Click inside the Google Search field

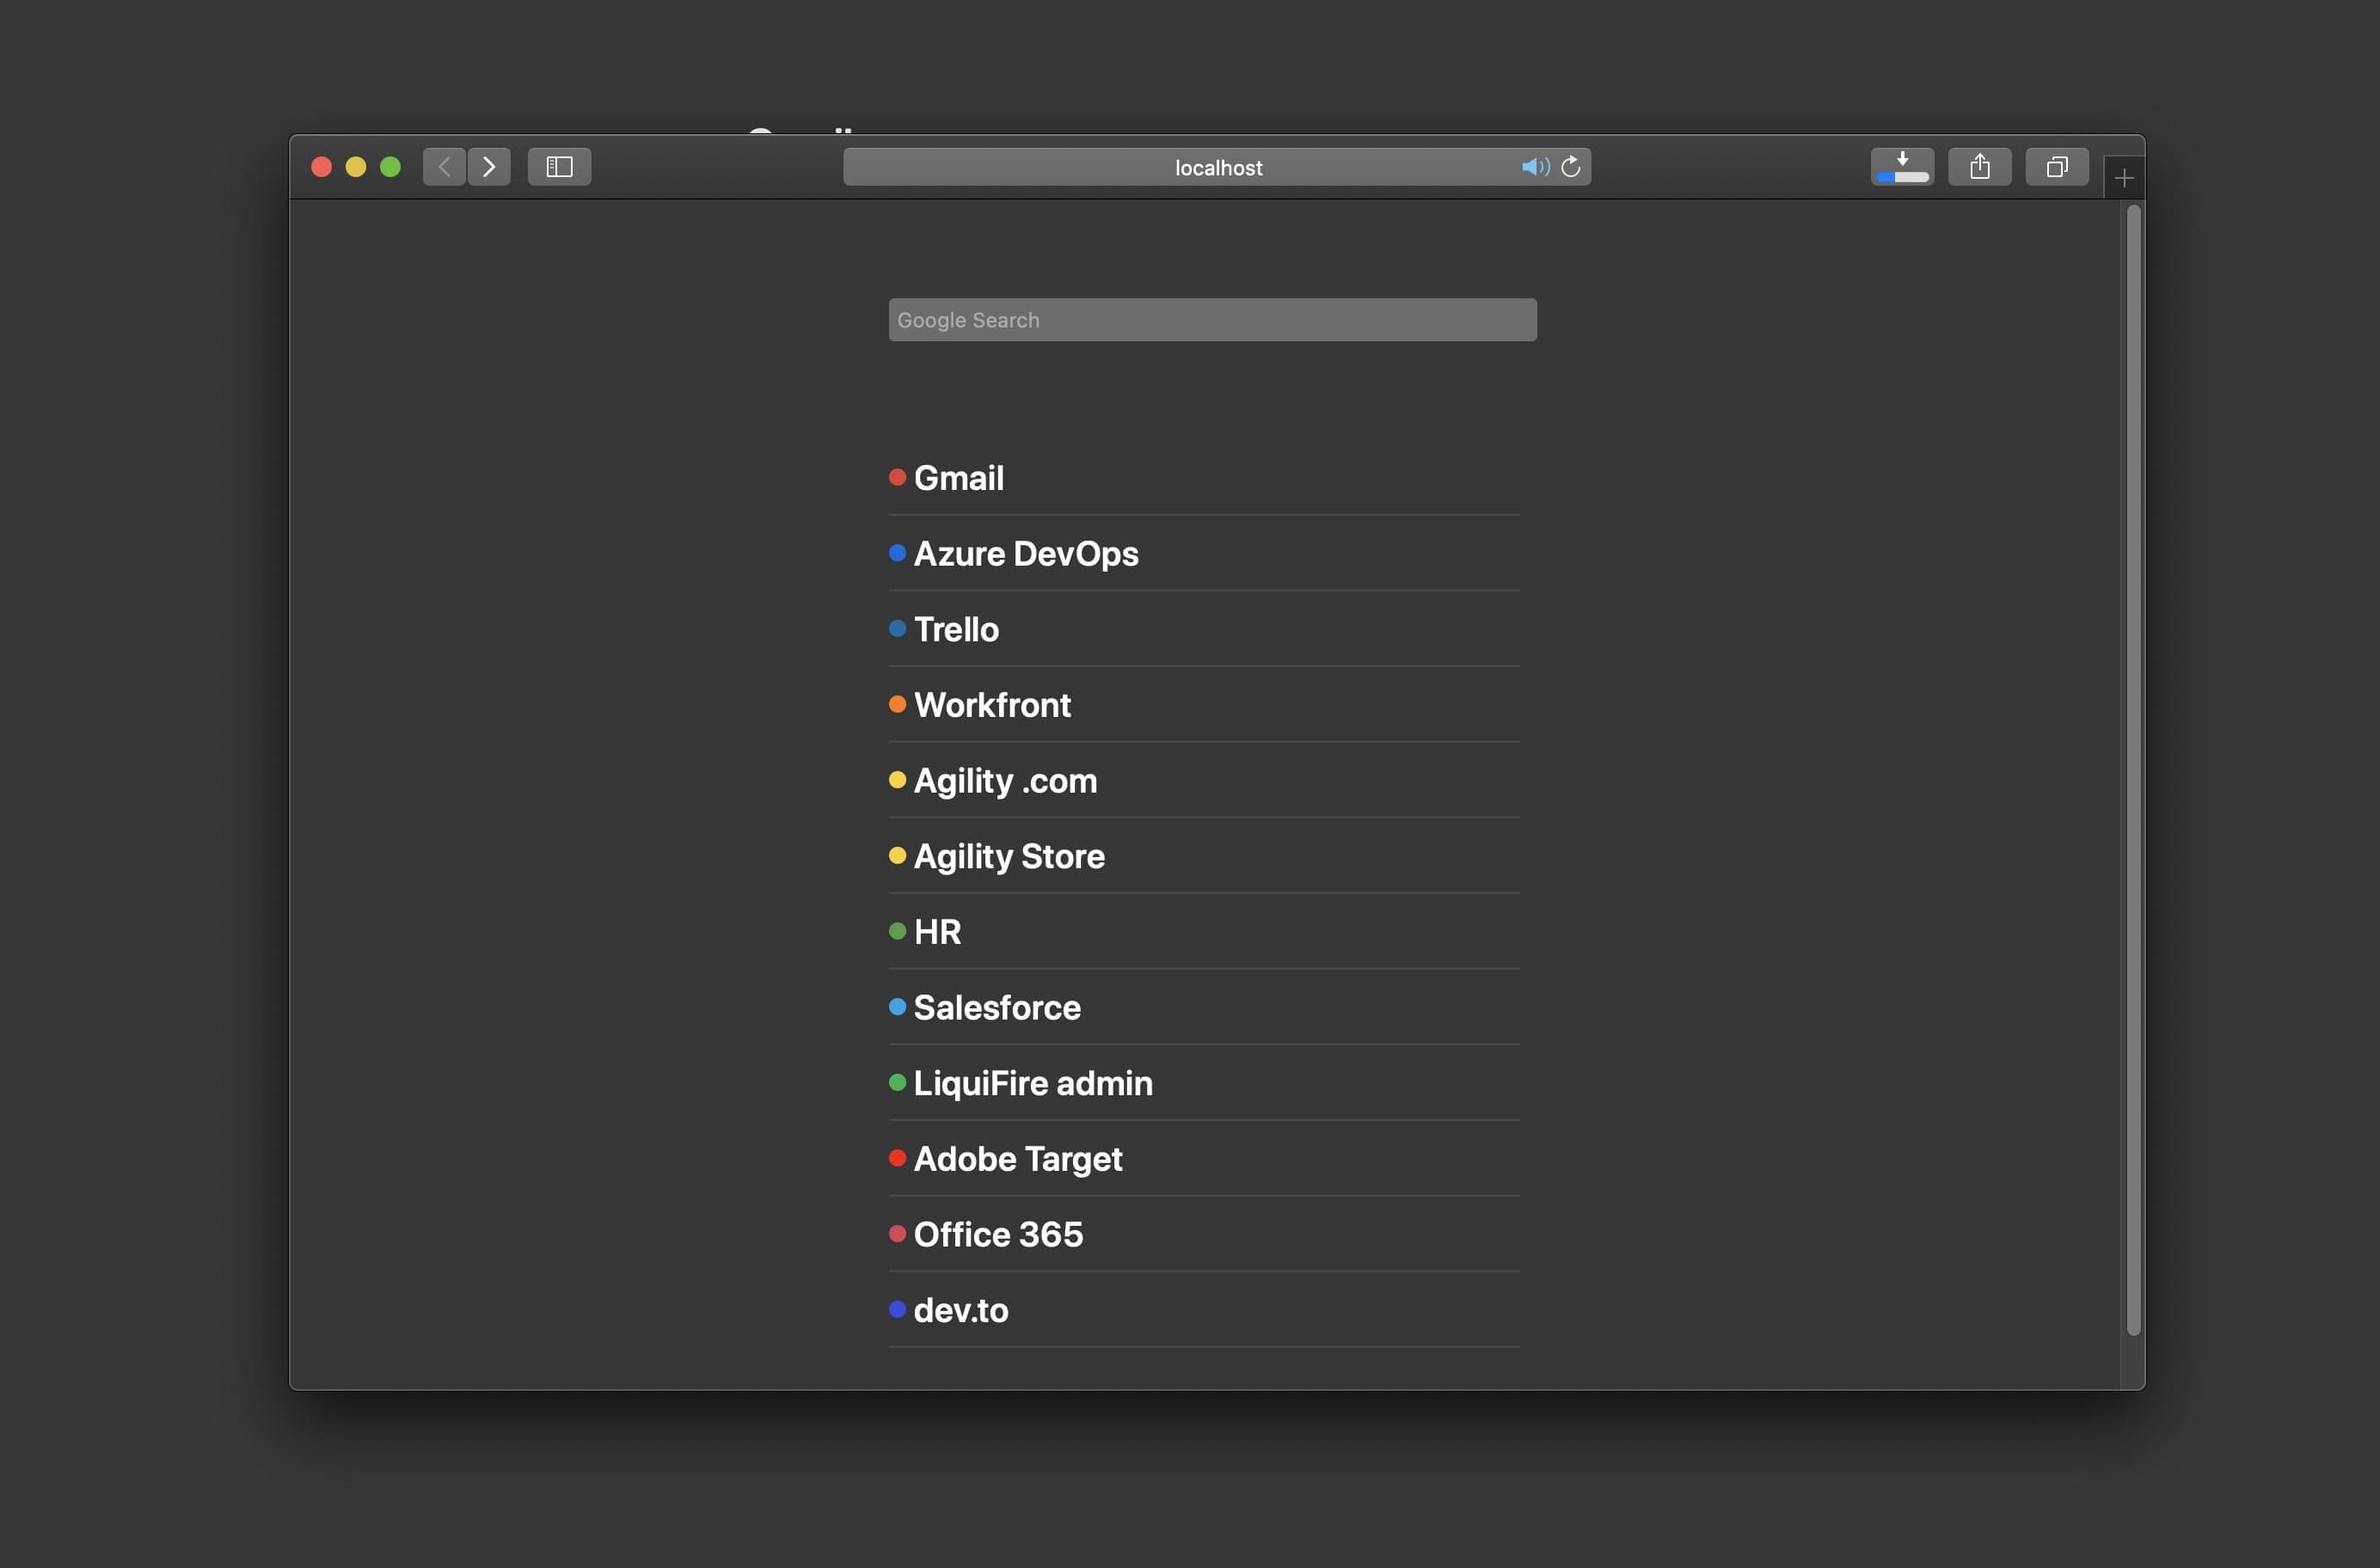pos(1211,319)
